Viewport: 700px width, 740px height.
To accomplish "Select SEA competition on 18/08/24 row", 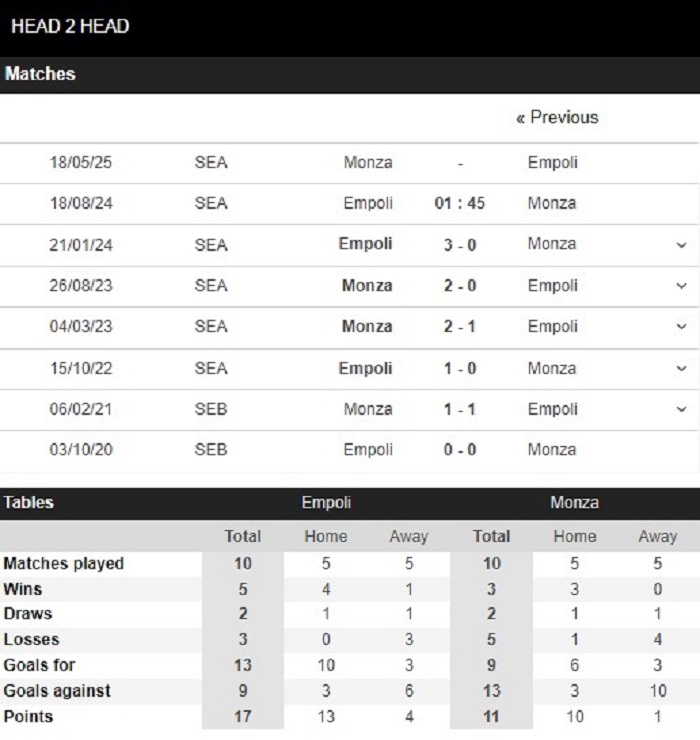I will point(211,203).
